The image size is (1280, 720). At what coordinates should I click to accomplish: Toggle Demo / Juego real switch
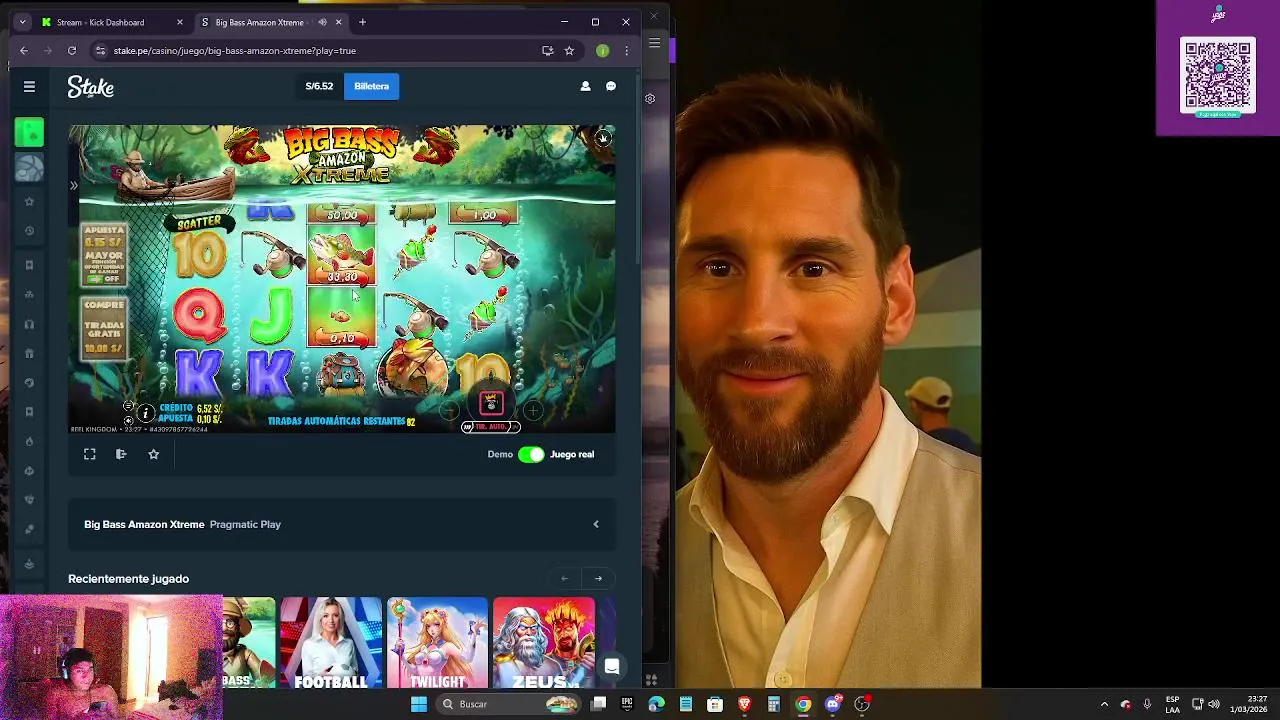pos(531,454)
